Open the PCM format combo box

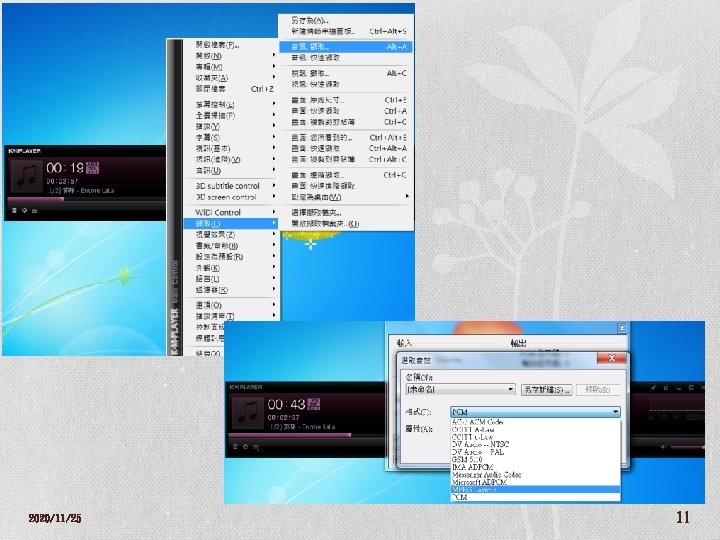[x=535, y=412]
